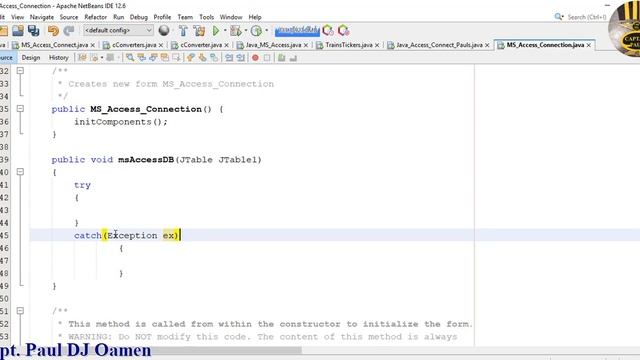Collapse the Javadoc comment fold at line 32

click(x=20, y=71)
